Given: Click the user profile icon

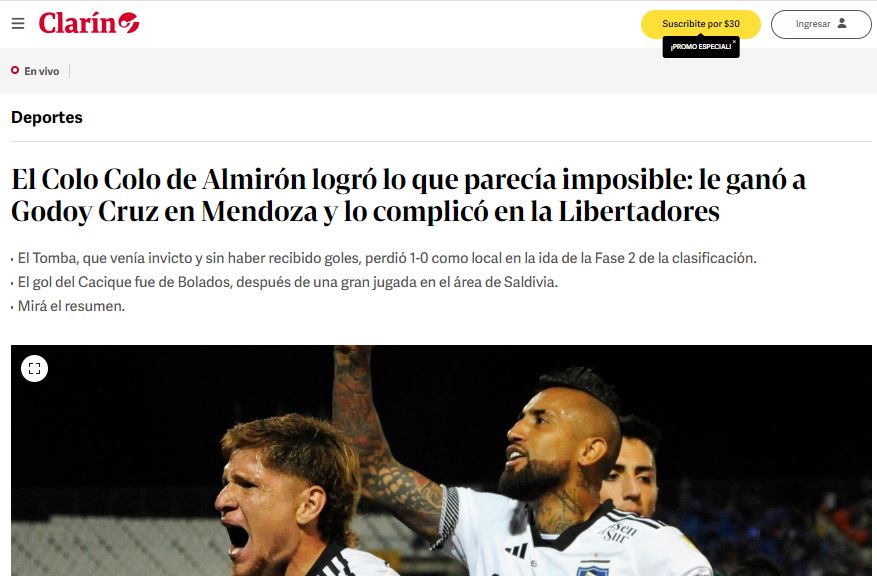Looking at the screenshot, I should coord(842,23).
